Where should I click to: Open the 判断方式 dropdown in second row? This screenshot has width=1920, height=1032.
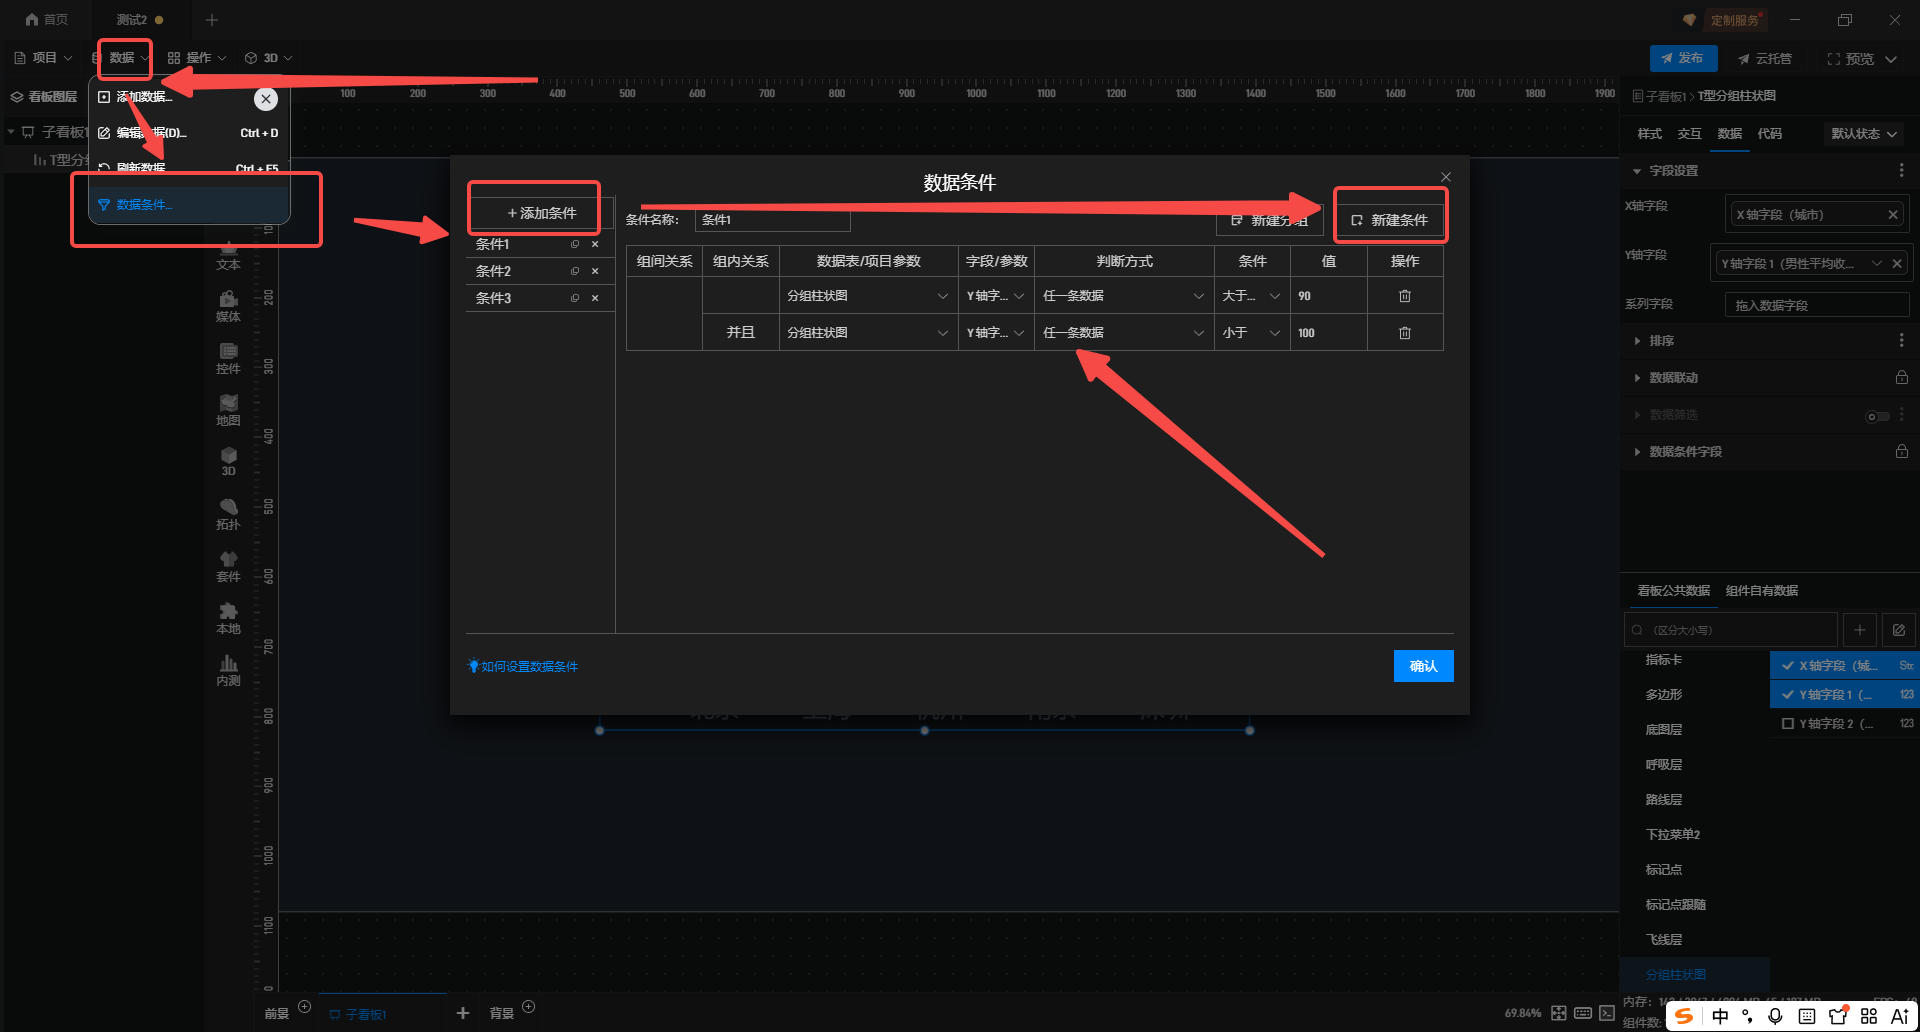coord(1123,333)
